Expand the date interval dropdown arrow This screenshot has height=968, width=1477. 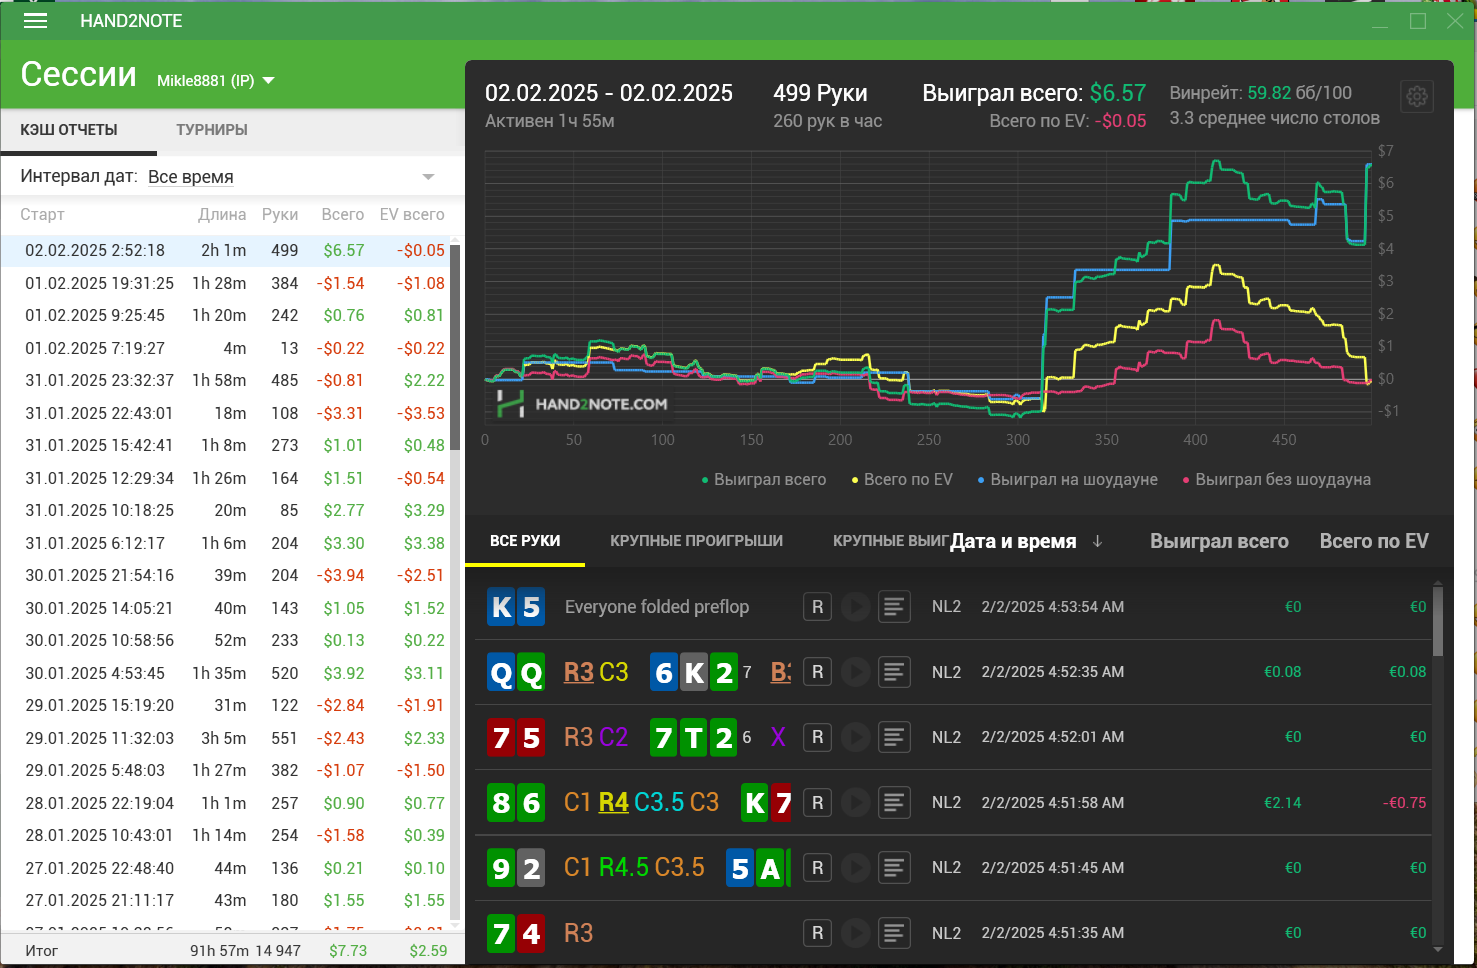coord(428,177)
